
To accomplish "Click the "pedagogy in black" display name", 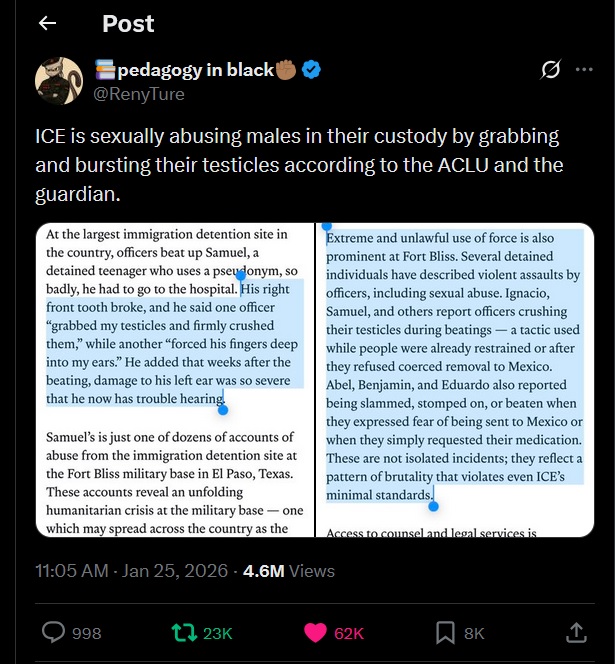I will point(196,70).
